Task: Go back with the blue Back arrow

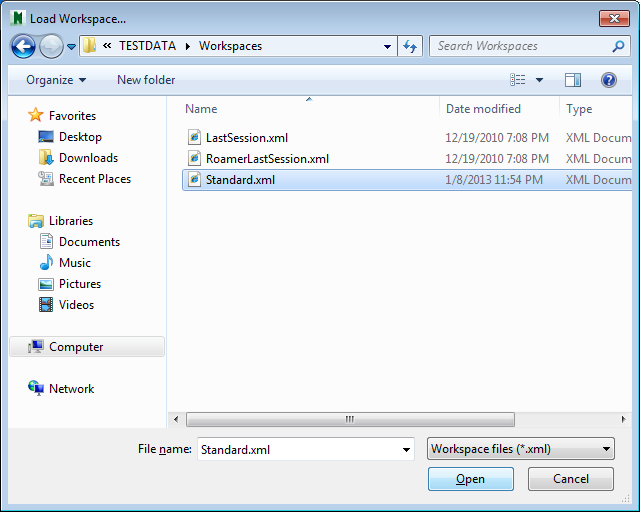Action: click(23, 47)
